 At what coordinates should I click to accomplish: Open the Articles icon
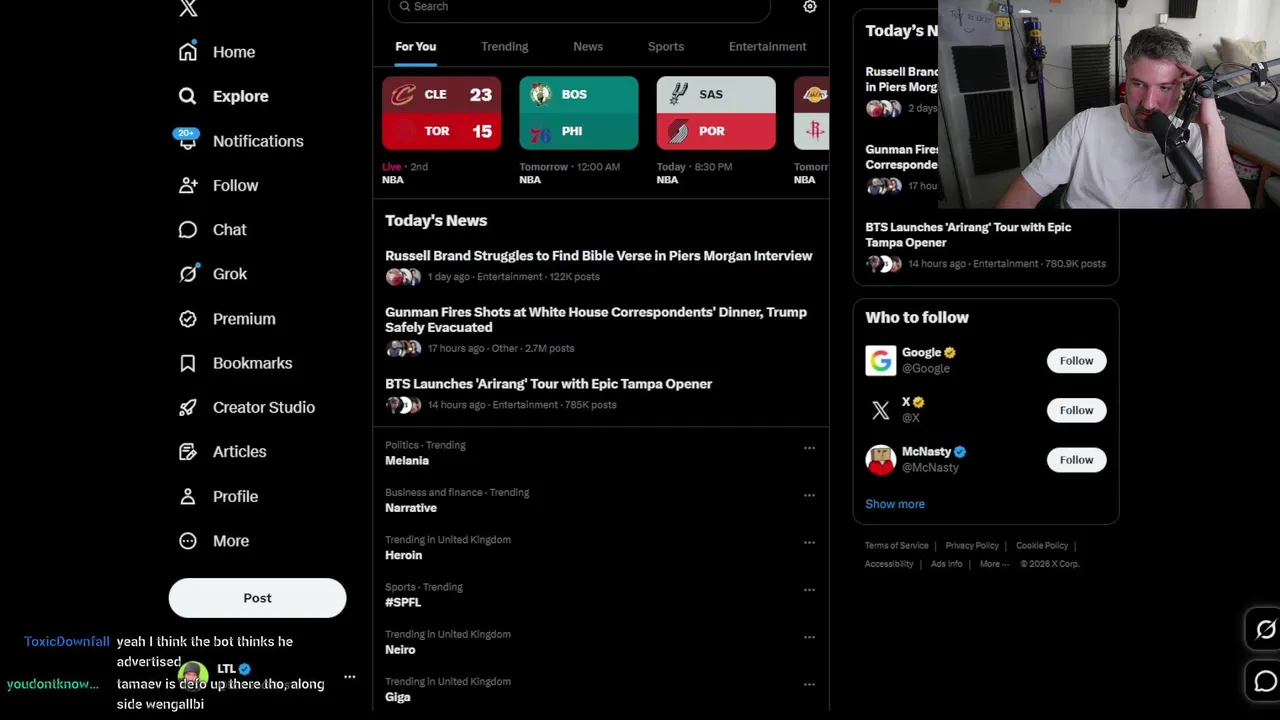(188, 452)
